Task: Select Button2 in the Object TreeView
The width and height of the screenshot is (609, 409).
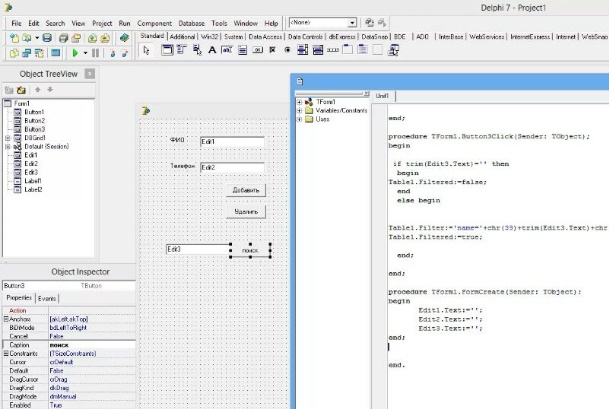Action: (34, 120)
